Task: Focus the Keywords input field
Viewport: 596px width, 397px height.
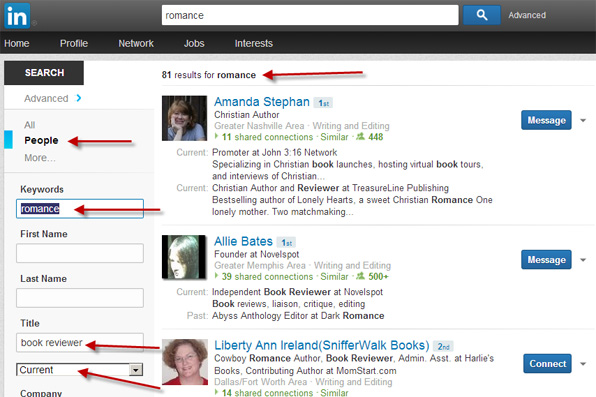Action: (80, 209)
